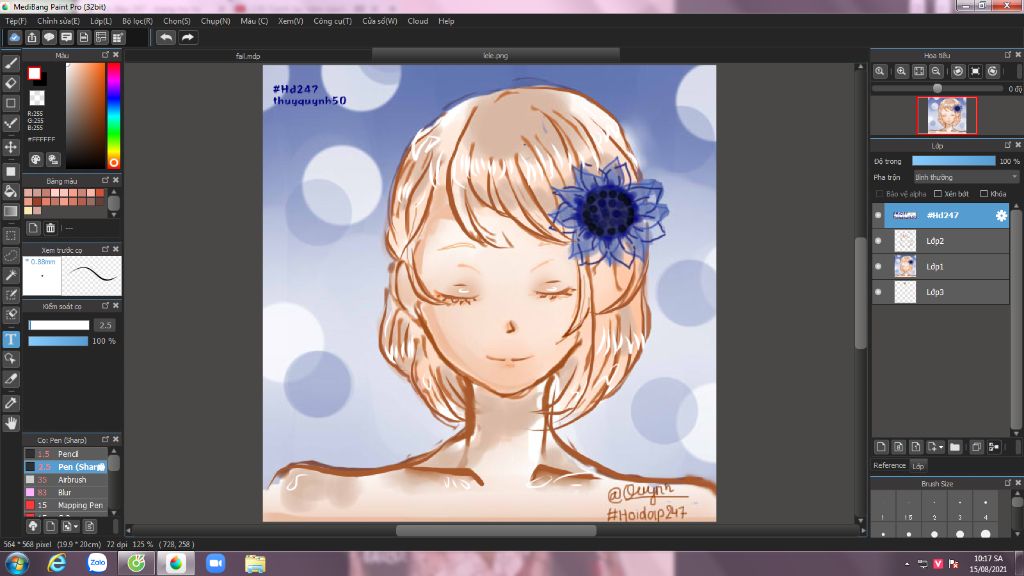Create a new layer folder

955,447
